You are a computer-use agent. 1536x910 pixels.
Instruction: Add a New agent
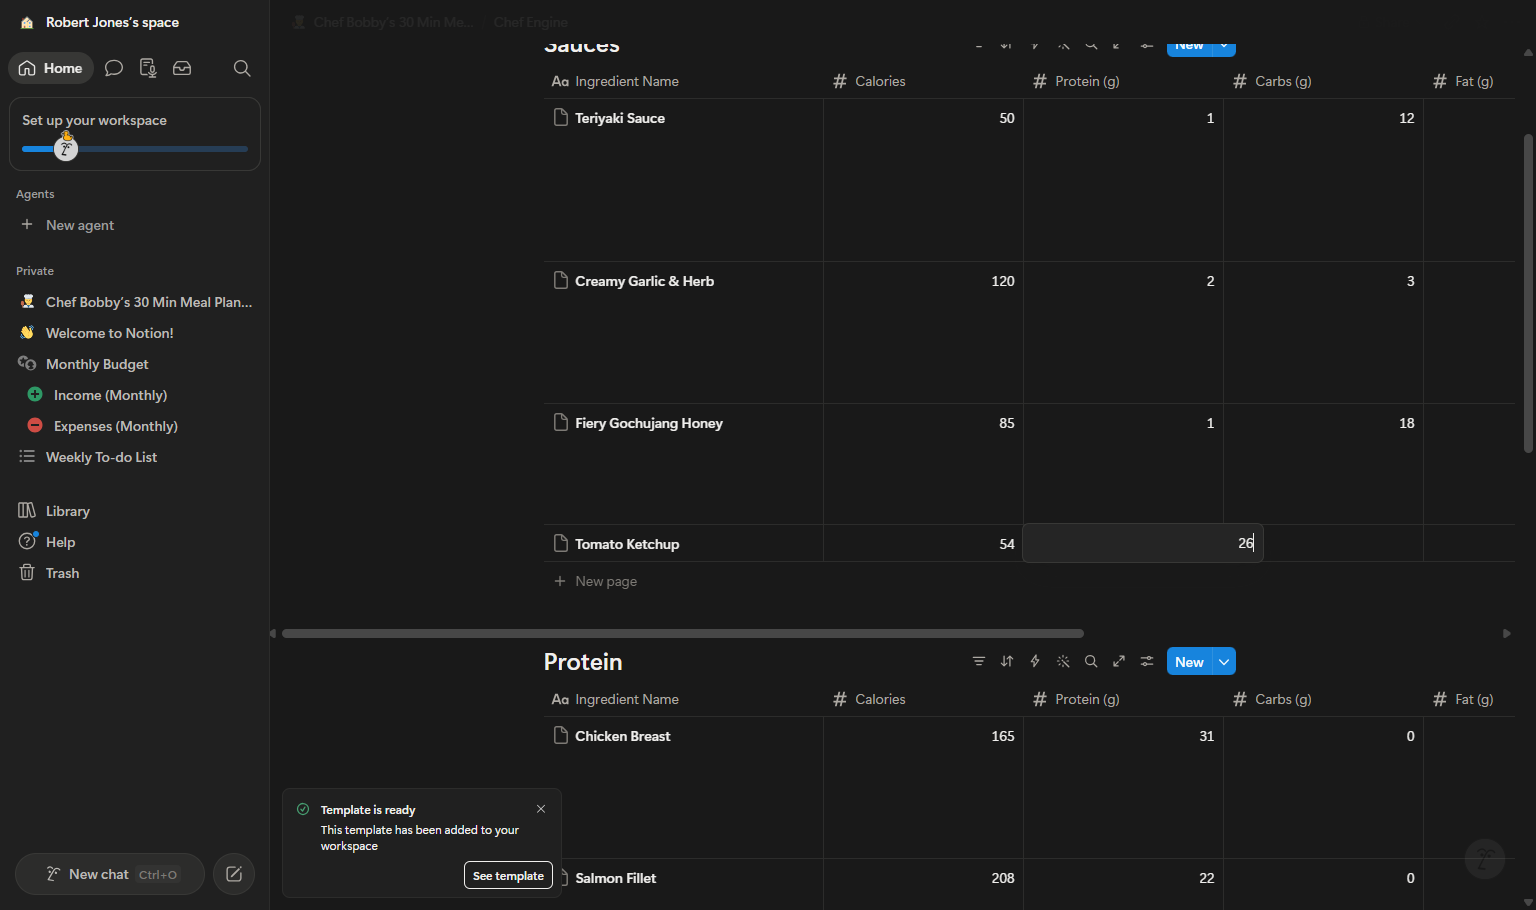coord(134,225)
